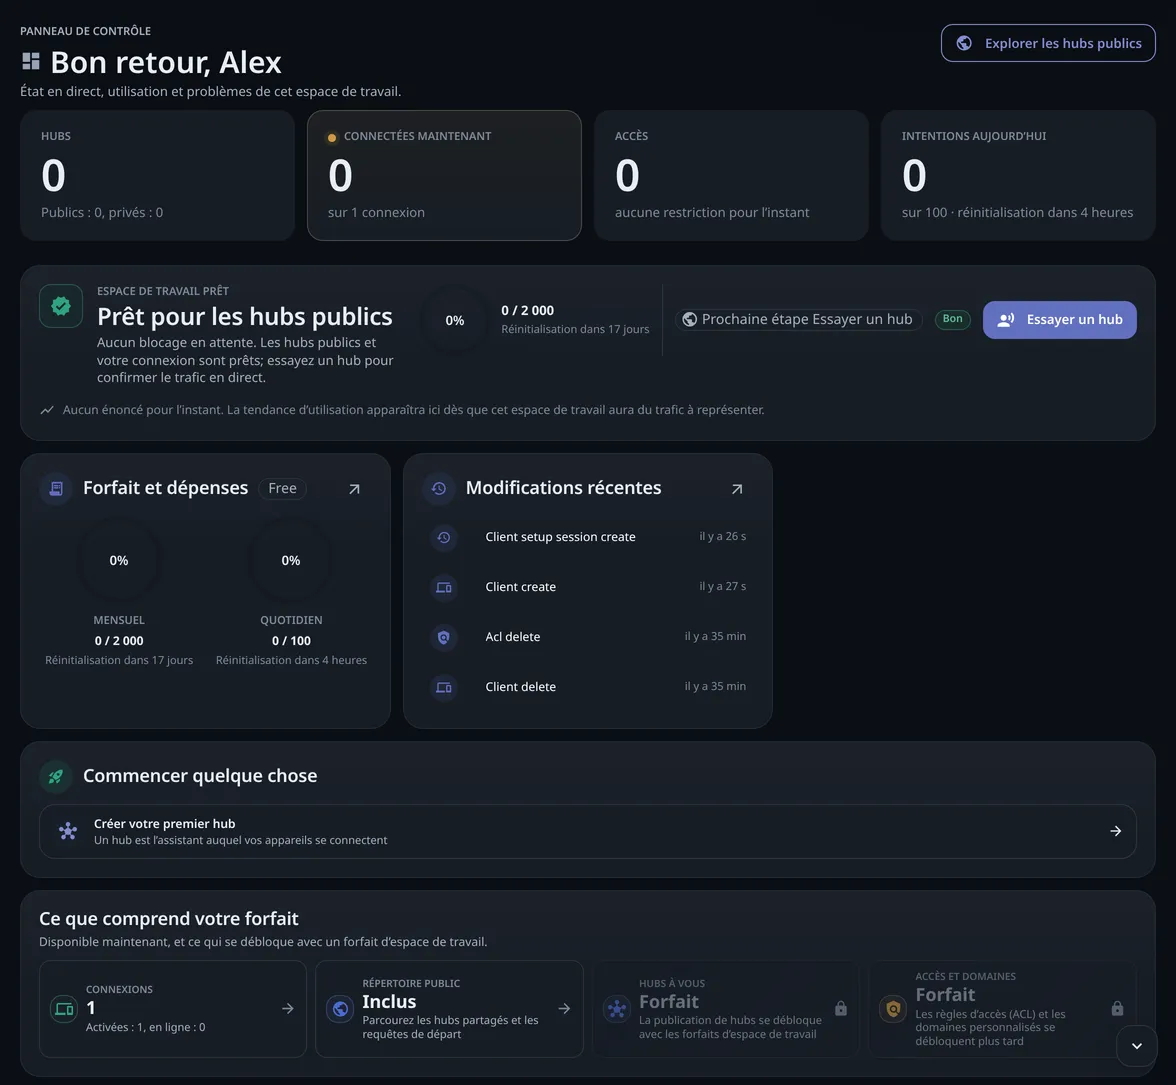Open the Créer votre premier hub row
Screen dimensions: 1176x1085
(x=587, y=832)
